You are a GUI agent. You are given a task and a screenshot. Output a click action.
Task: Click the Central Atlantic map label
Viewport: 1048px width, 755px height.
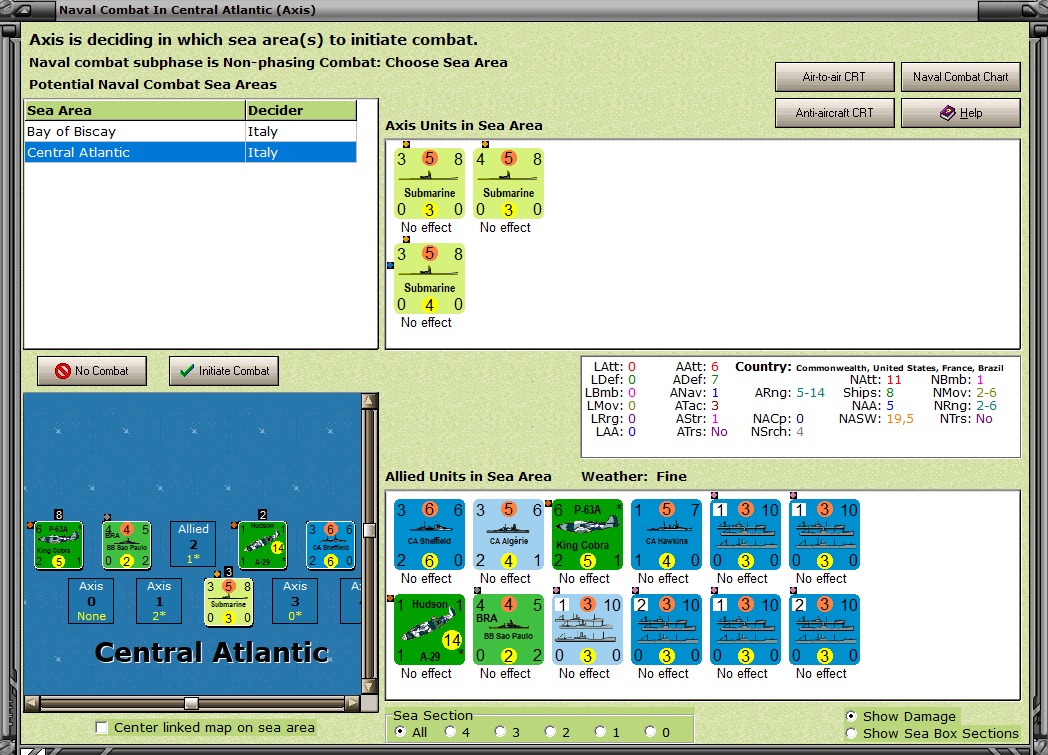click(211, 653)
